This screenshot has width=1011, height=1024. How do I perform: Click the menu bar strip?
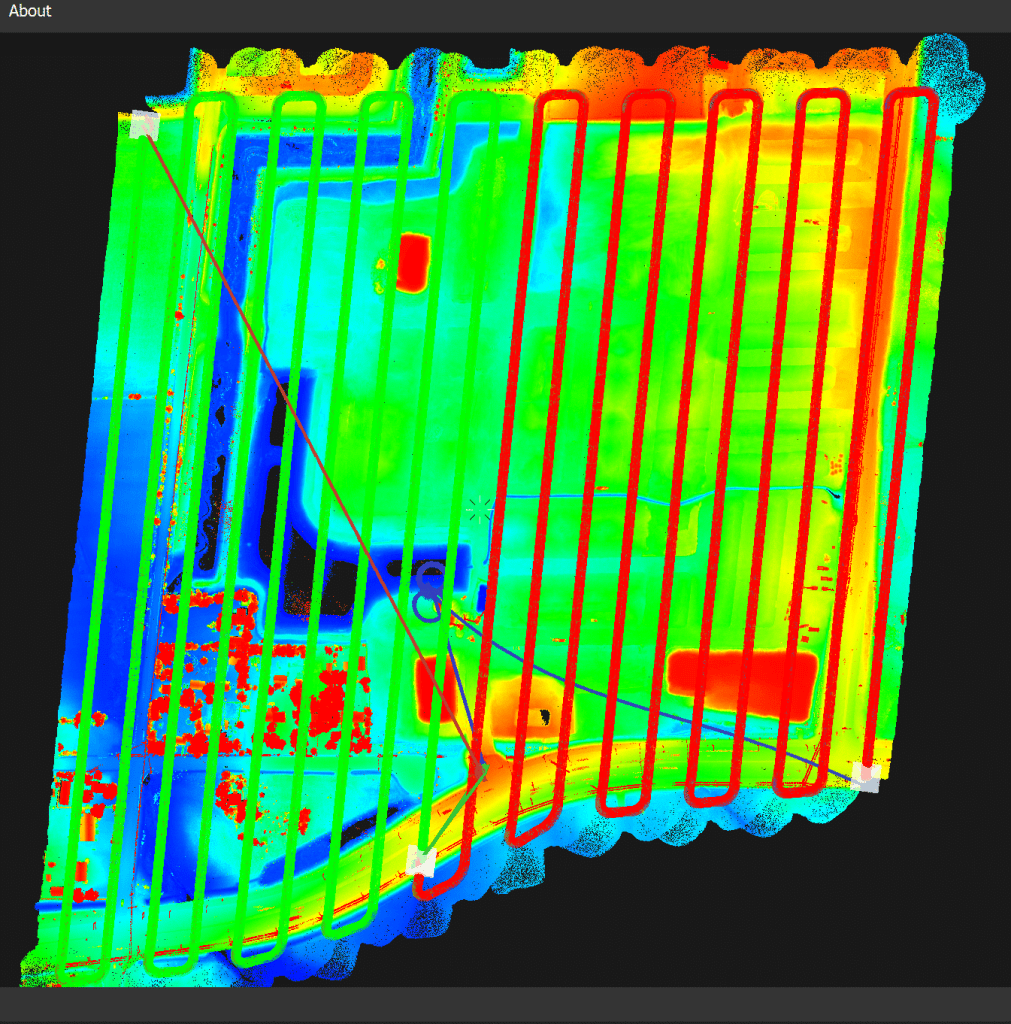[x=500, y=11]
